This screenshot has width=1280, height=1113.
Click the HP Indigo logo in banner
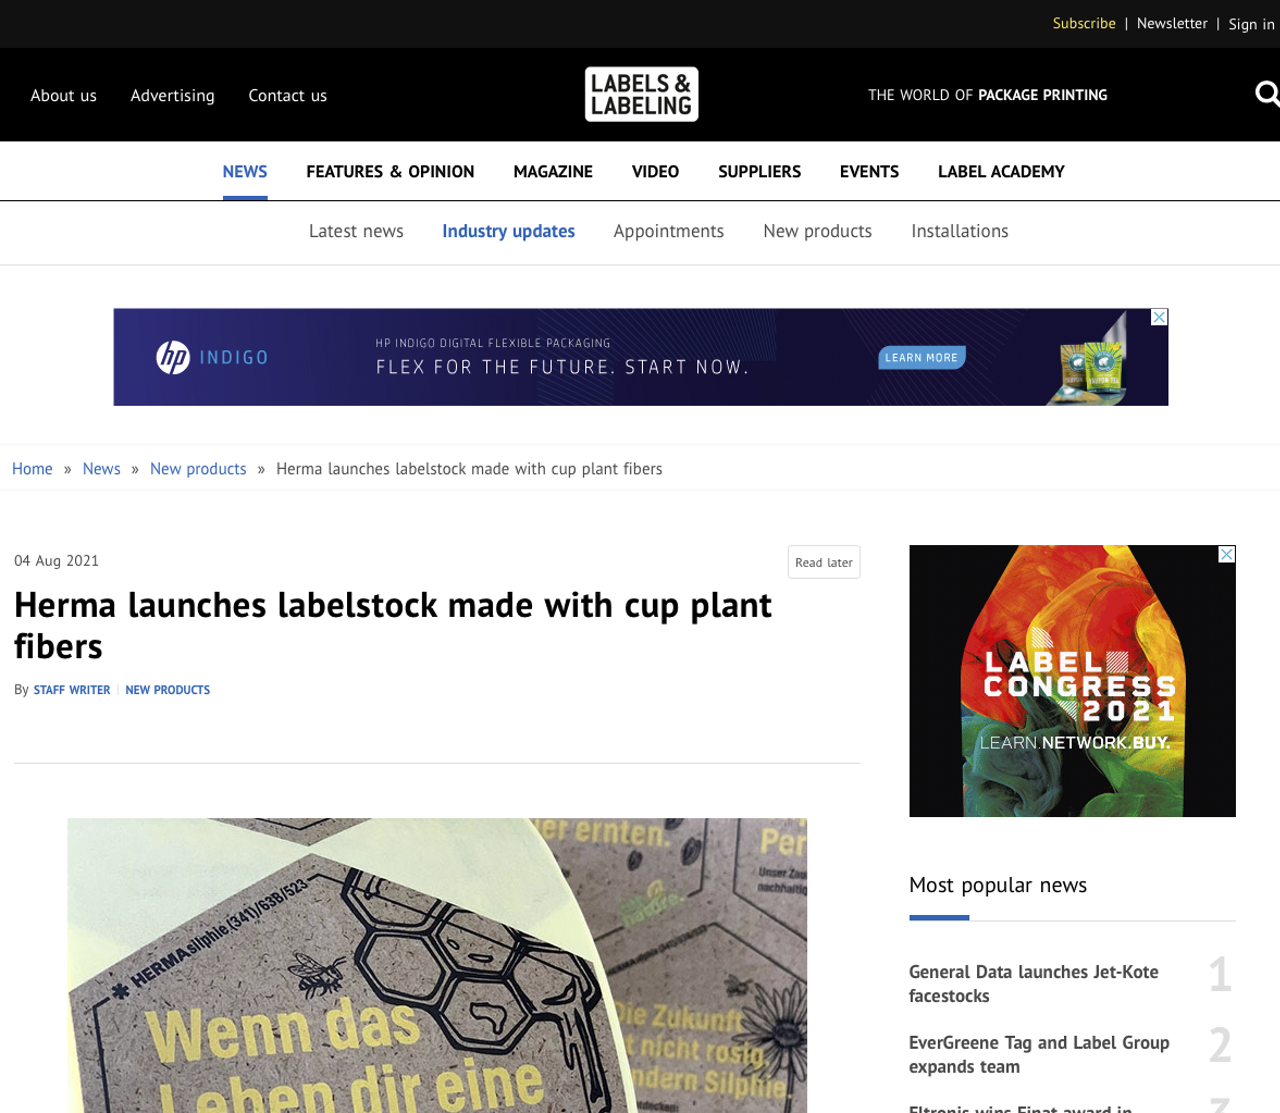click(212, 357)
